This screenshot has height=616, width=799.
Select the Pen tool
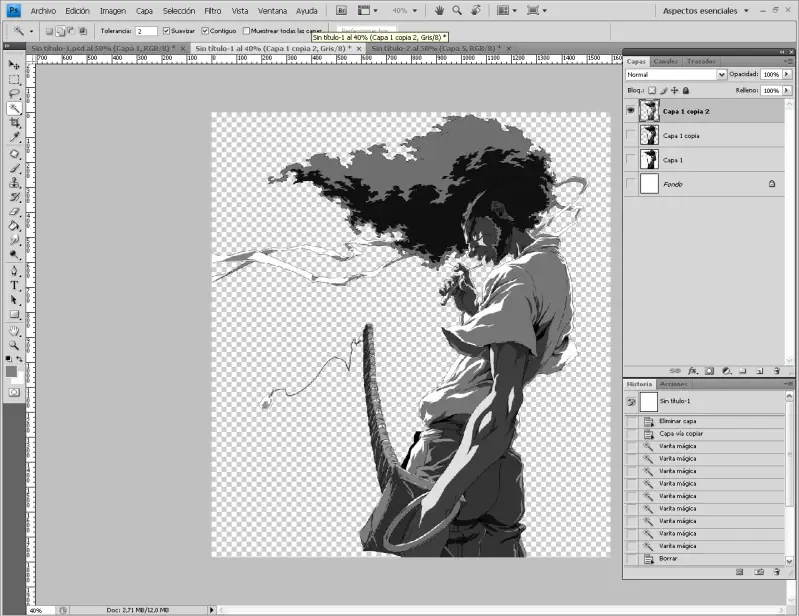[14, 271]
